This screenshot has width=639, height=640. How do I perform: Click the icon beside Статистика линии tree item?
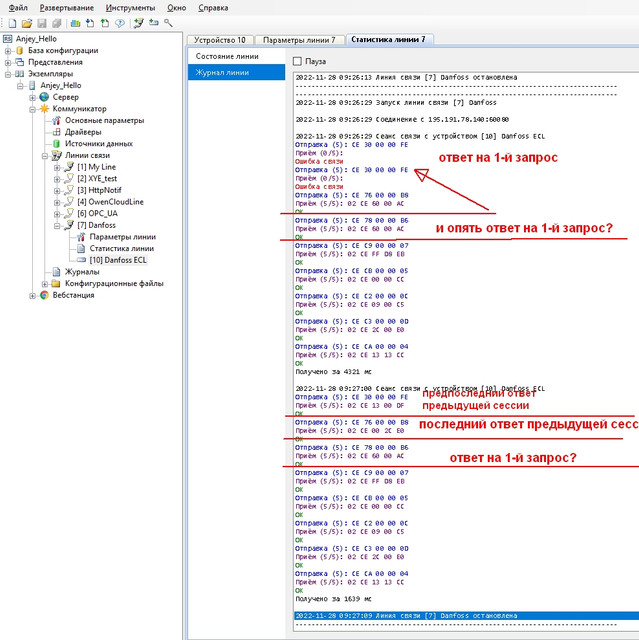coord(81,248)
